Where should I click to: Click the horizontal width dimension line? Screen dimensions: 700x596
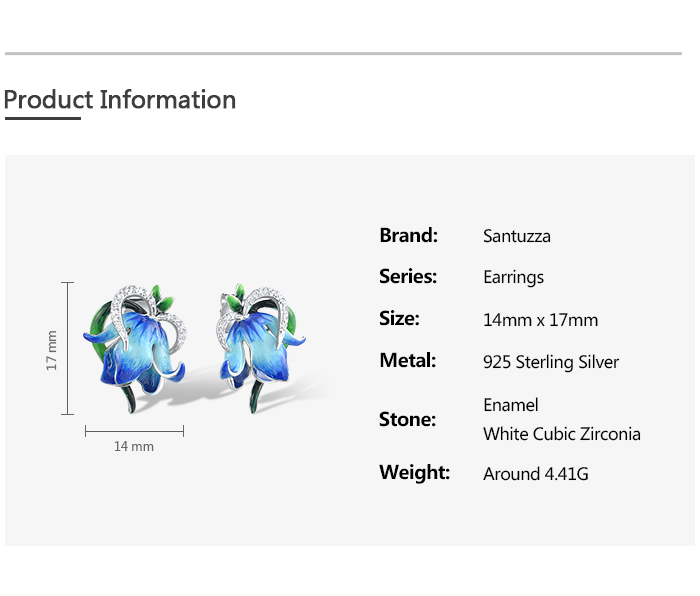tap(134, 431)
